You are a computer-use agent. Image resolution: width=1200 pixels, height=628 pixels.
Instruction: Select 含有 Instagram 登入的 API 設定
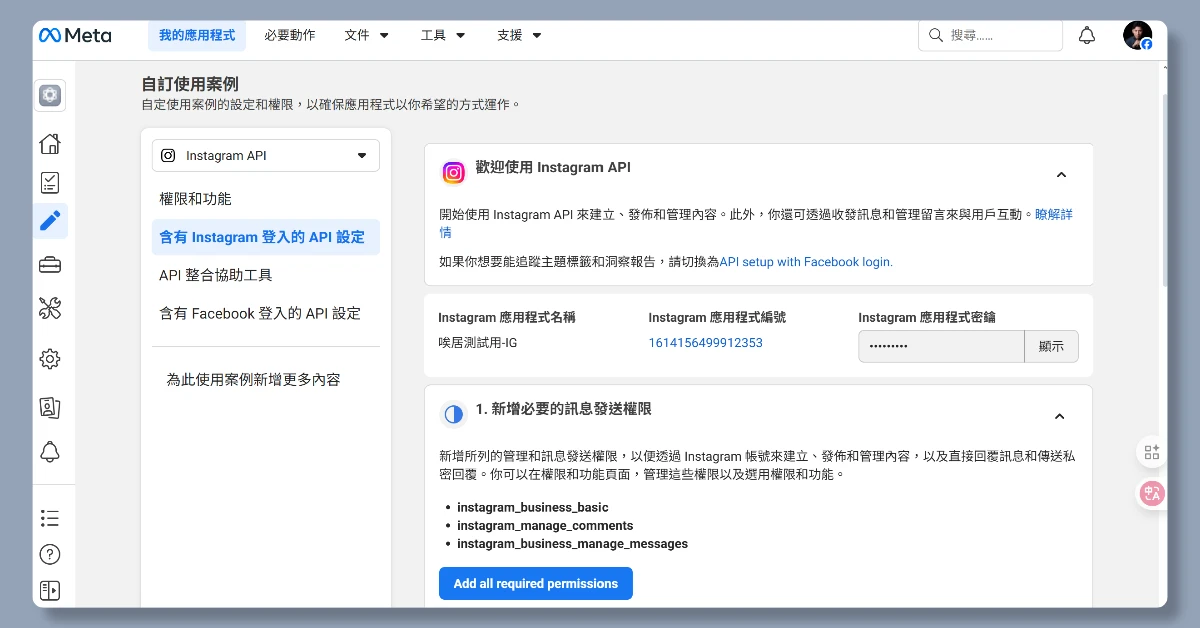pos(266,237)
